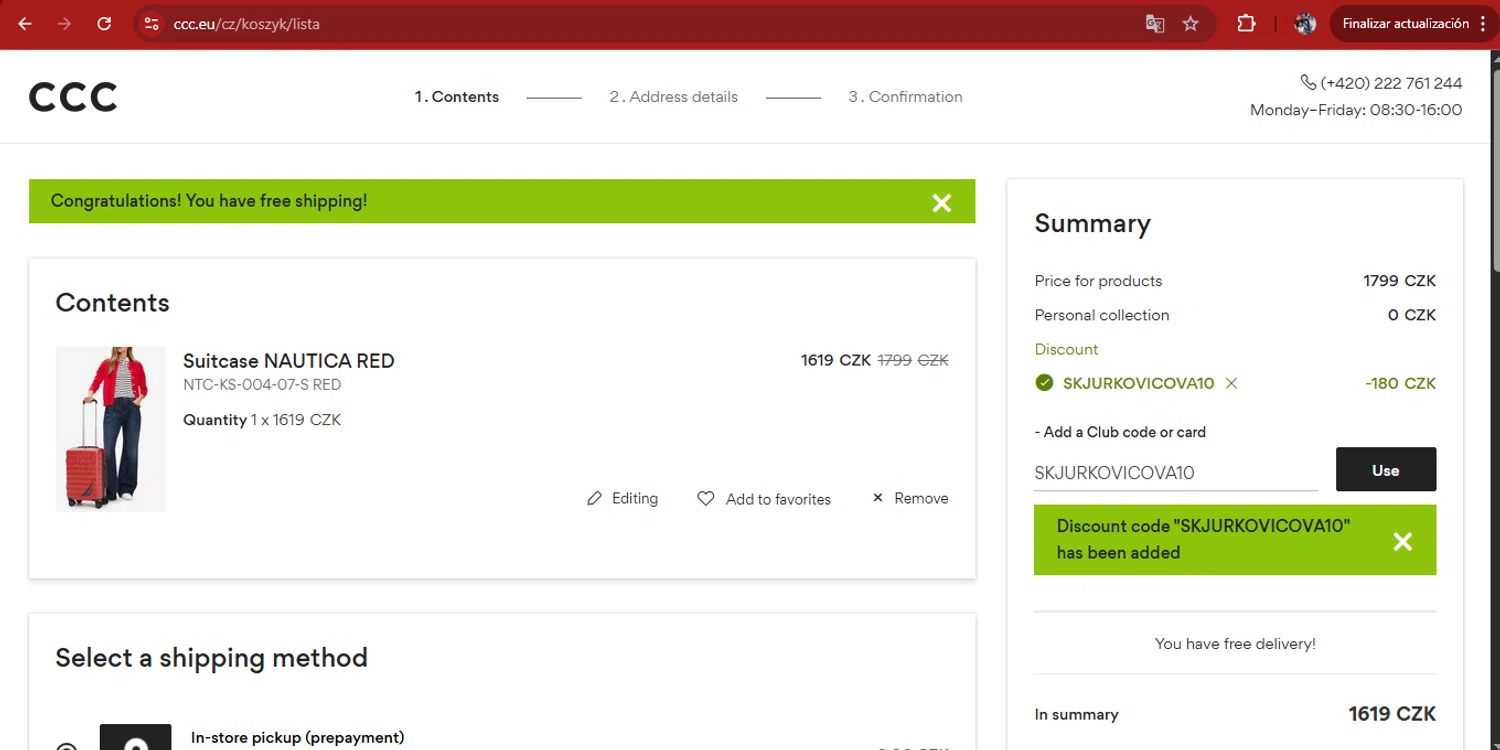Open the CCC logo homepage
This screenshot has height=750, width=1500.
pos(73,97)
